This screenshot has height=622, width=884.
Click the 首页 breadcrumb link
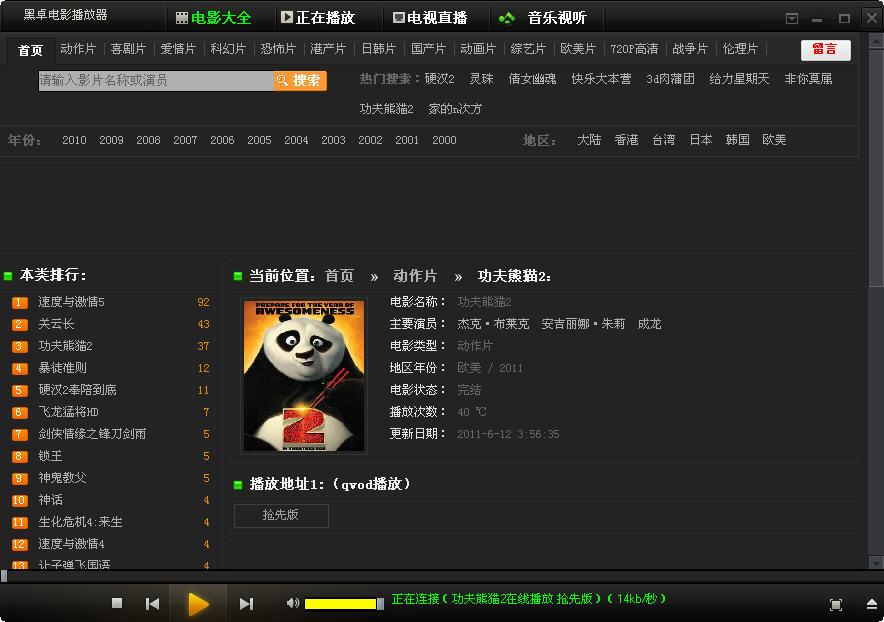click(x=339, y=276)
